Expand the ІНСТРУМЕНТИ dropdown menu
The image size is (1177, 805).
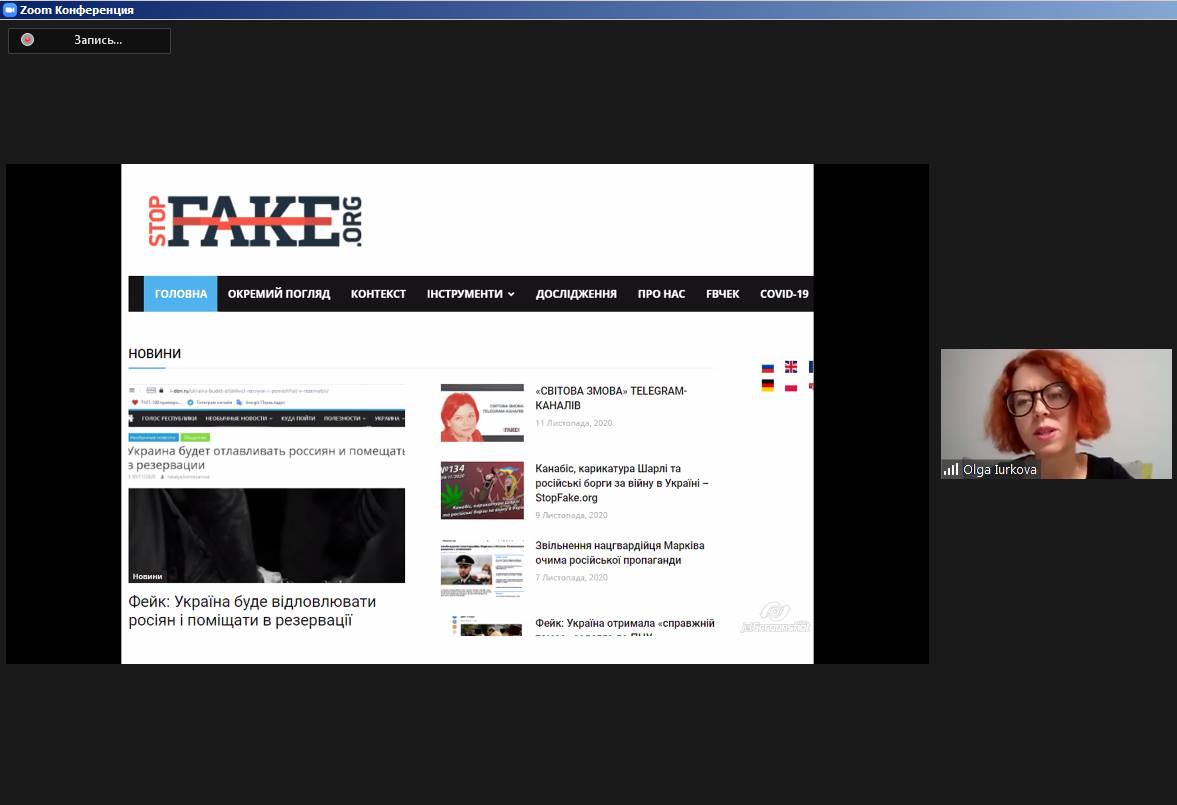470,294
